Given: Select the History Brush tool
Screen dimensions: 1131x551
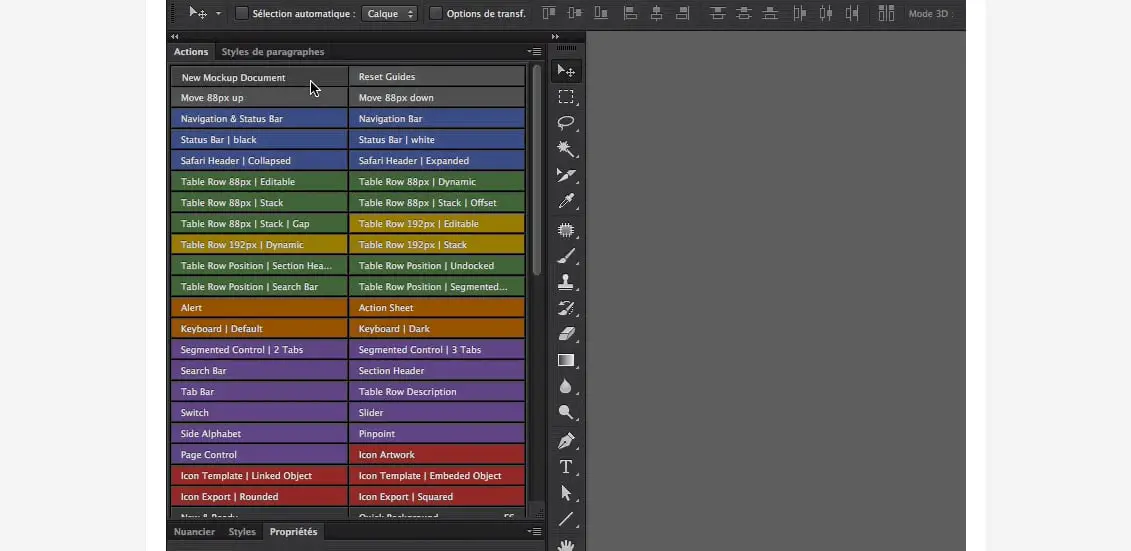Looking at the screenshot, I should click(566, 309).
